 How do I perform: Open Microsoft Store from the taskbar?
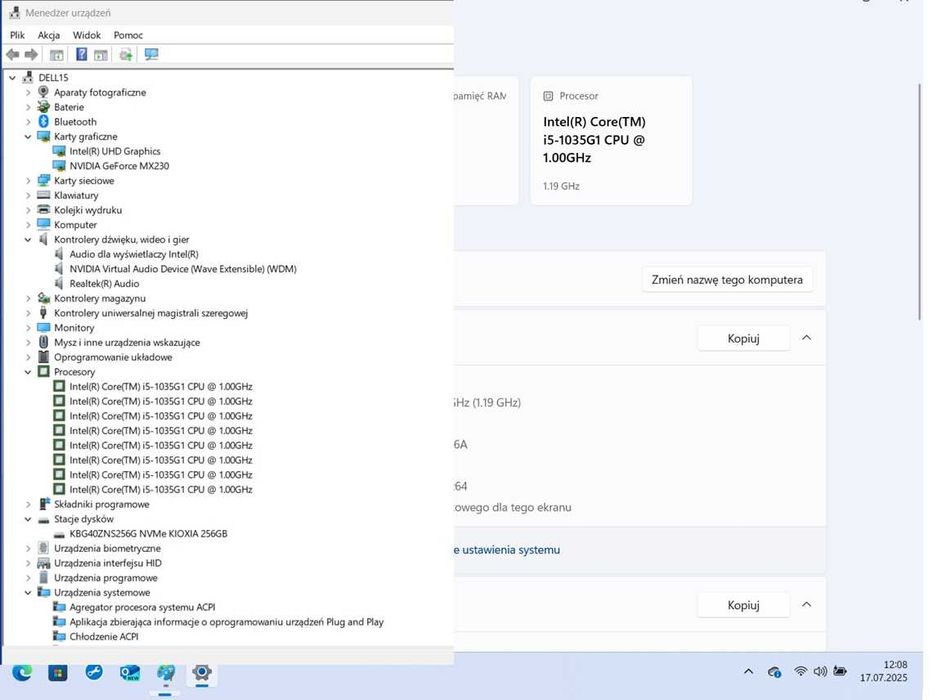pos(58,673)
